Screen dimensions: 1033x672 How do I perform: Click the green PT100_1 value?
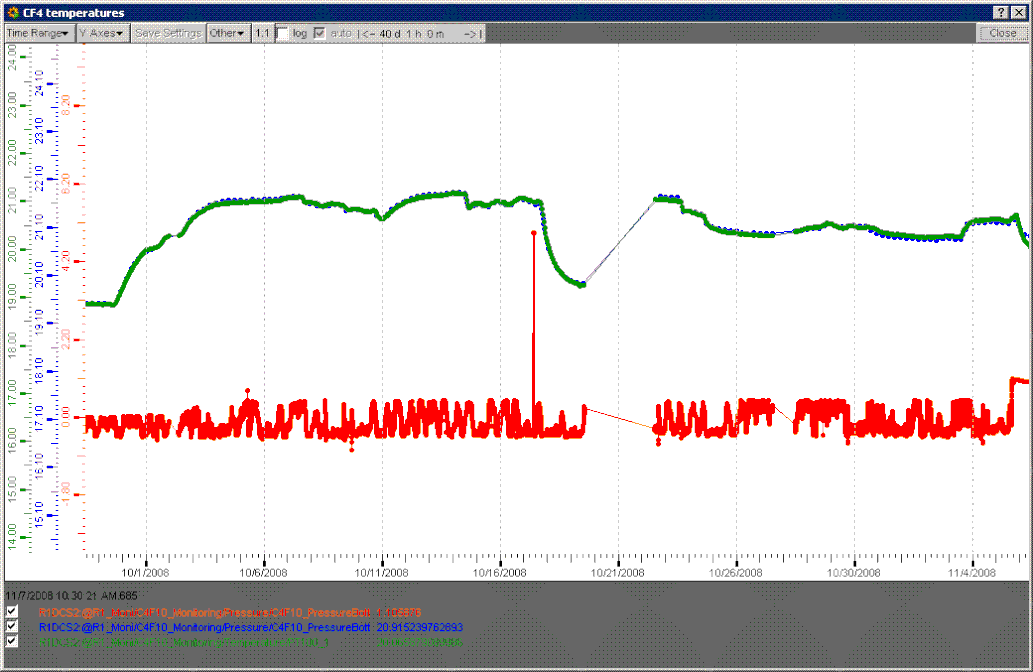pos(420,642)
